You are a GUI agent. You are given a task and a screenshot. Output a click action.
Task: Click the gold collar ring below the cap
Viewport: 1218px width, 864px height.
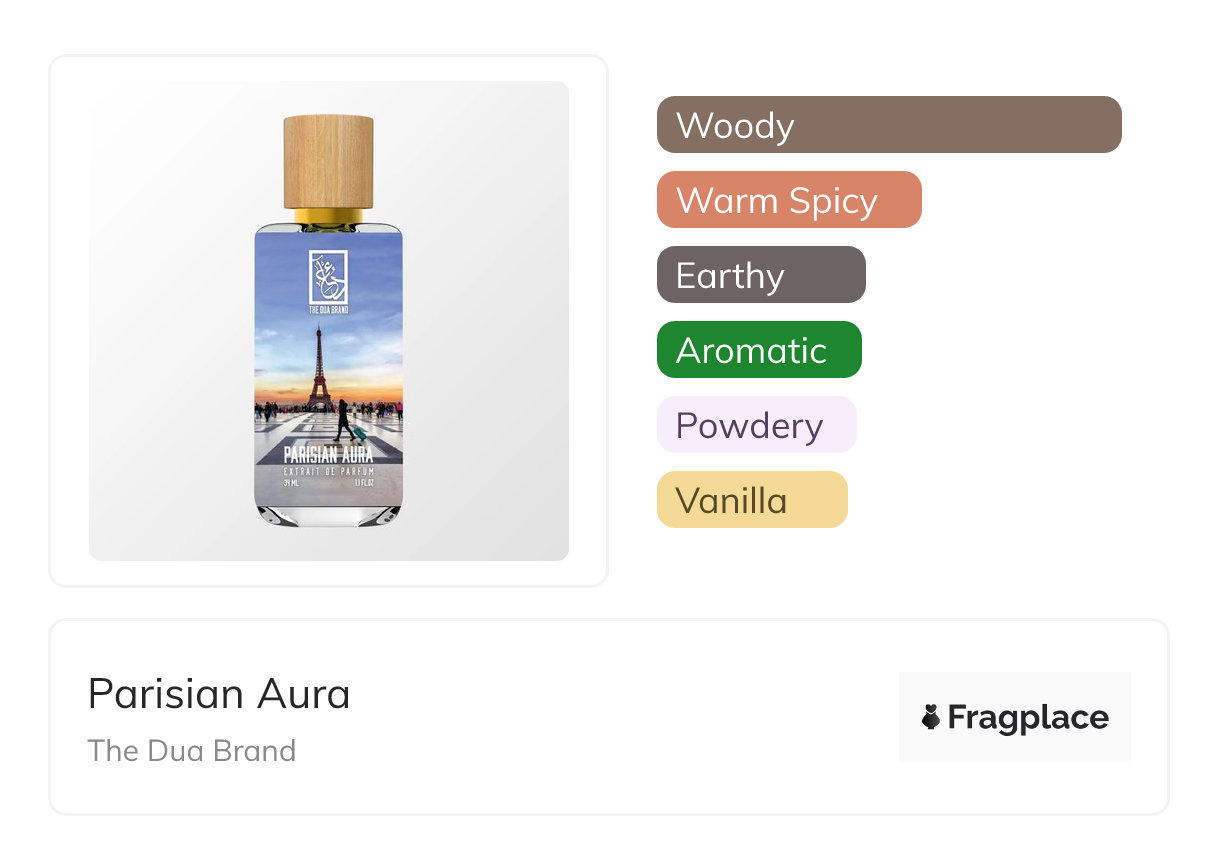(x=328, y=216)
